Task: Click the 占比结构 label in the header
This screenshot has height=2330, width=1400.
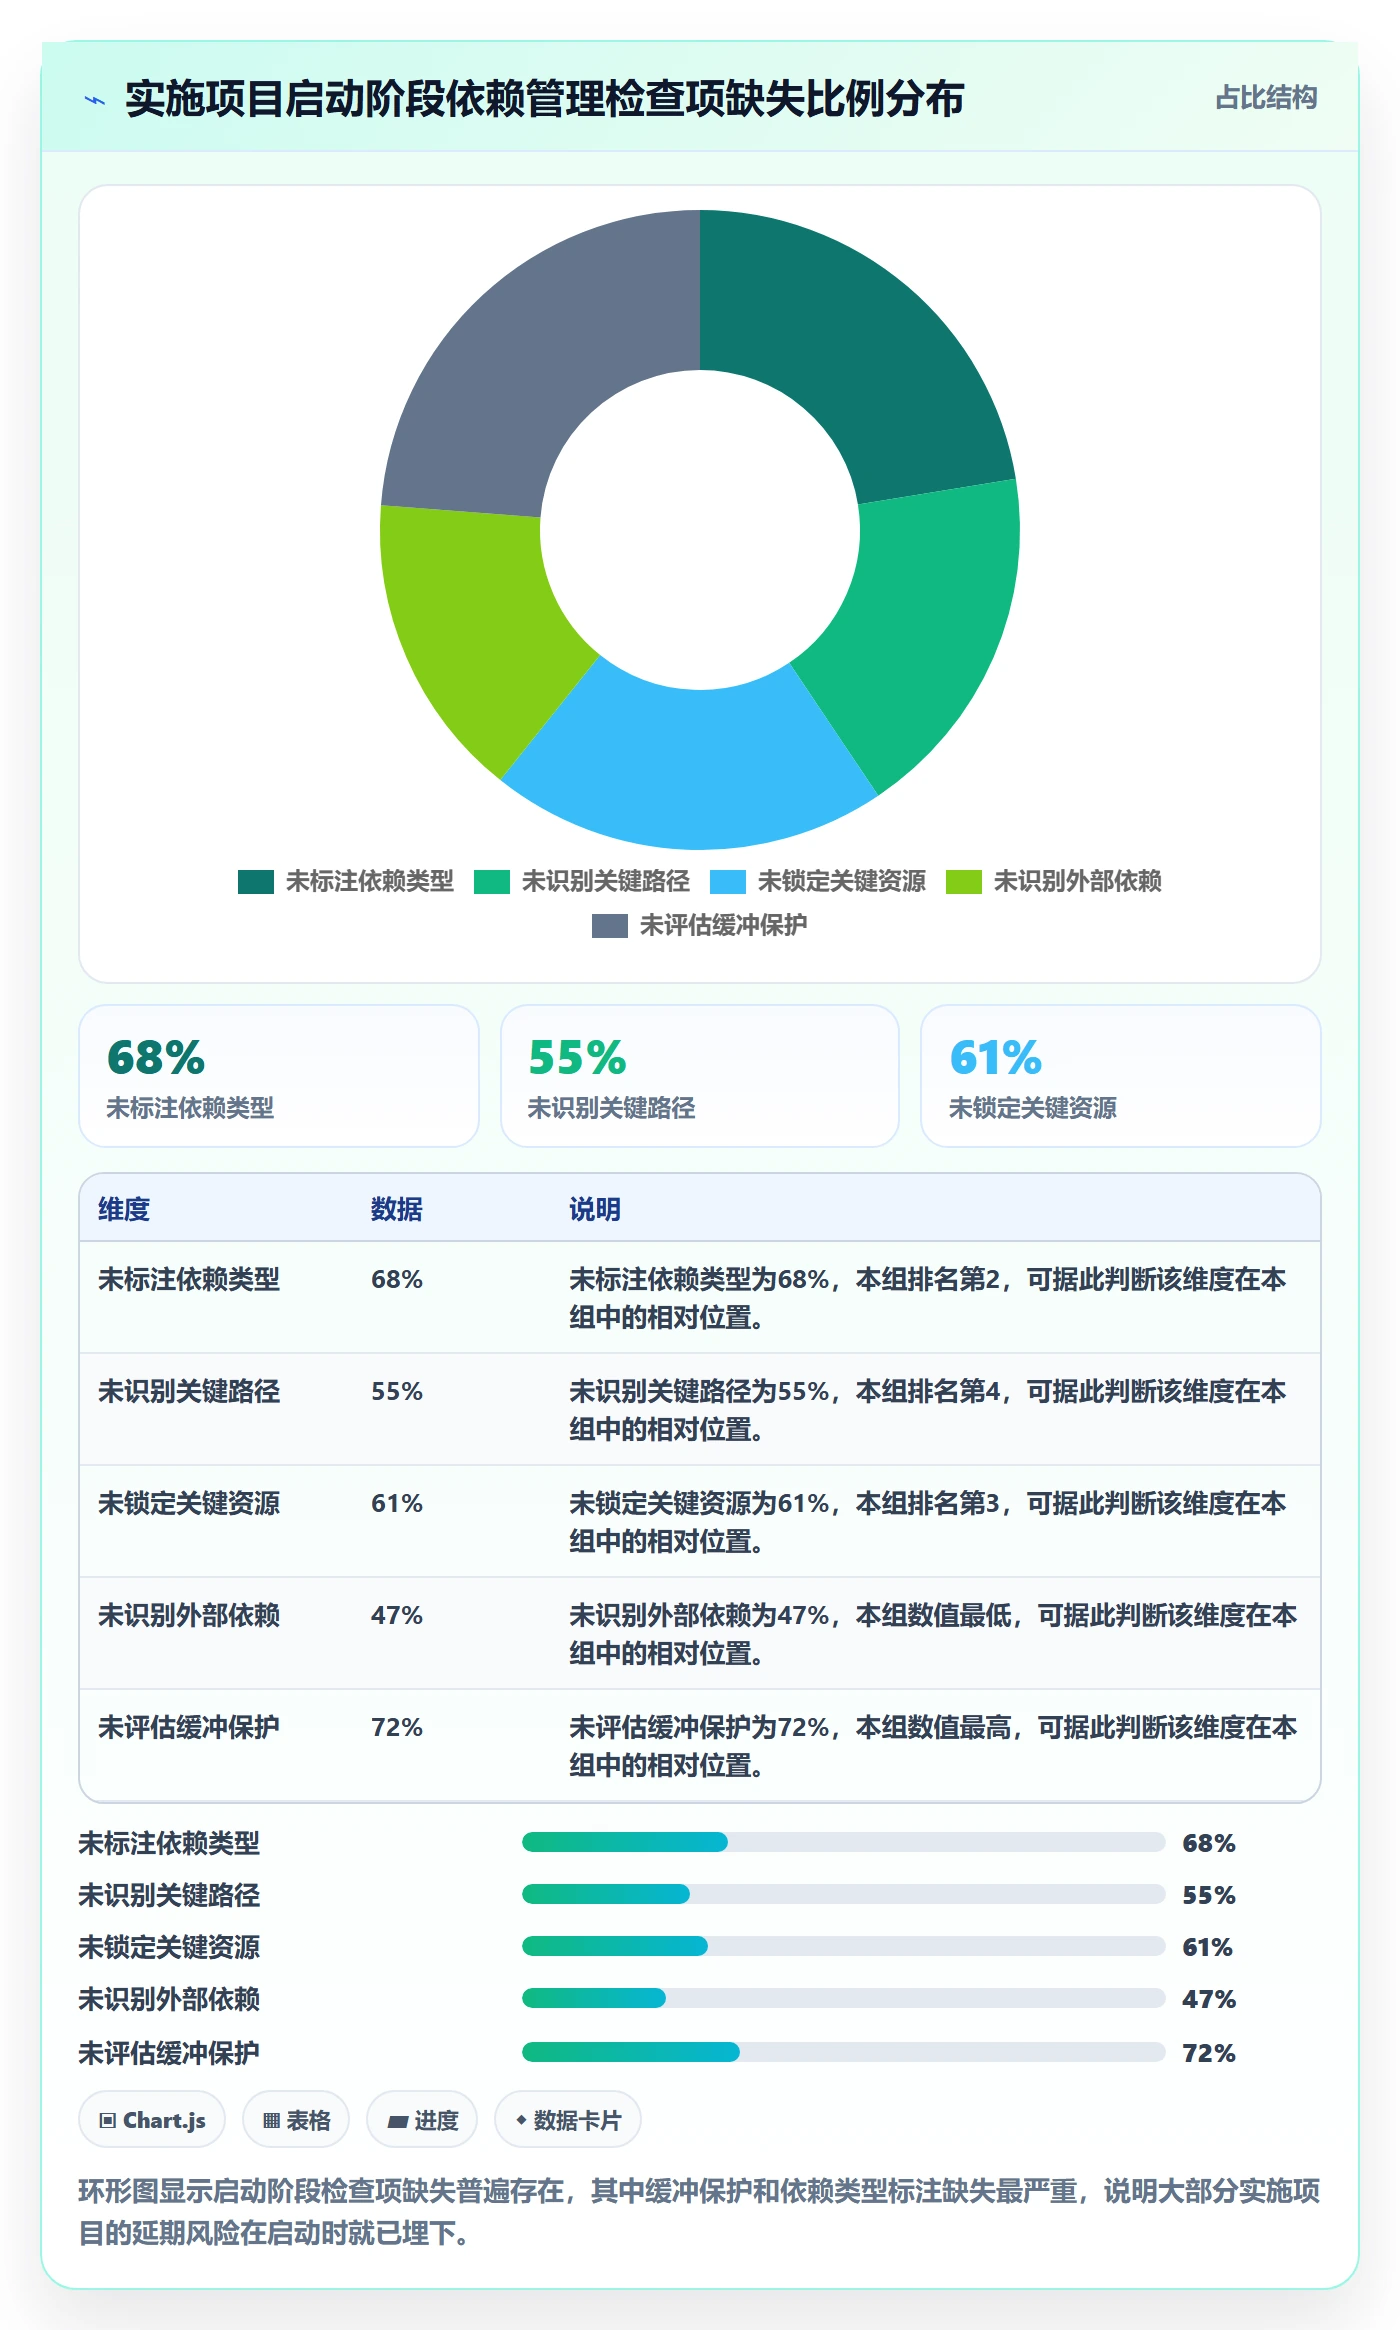Action: pos(1266,98)
